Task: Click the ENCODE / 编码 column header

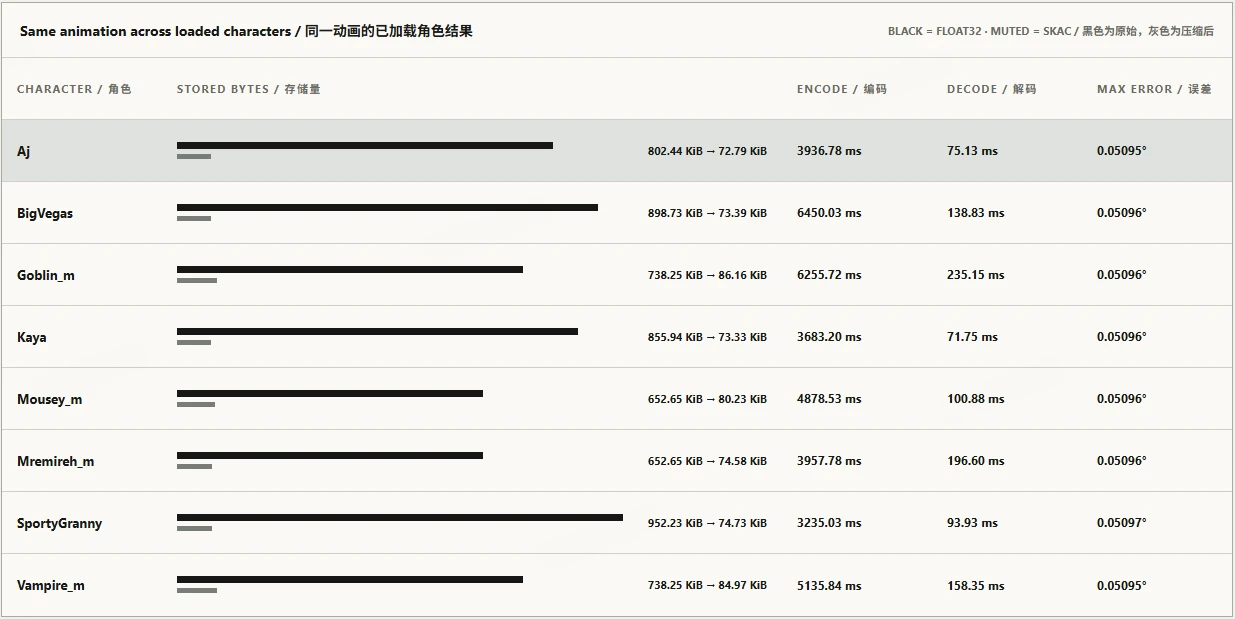Action: [842, 89]
